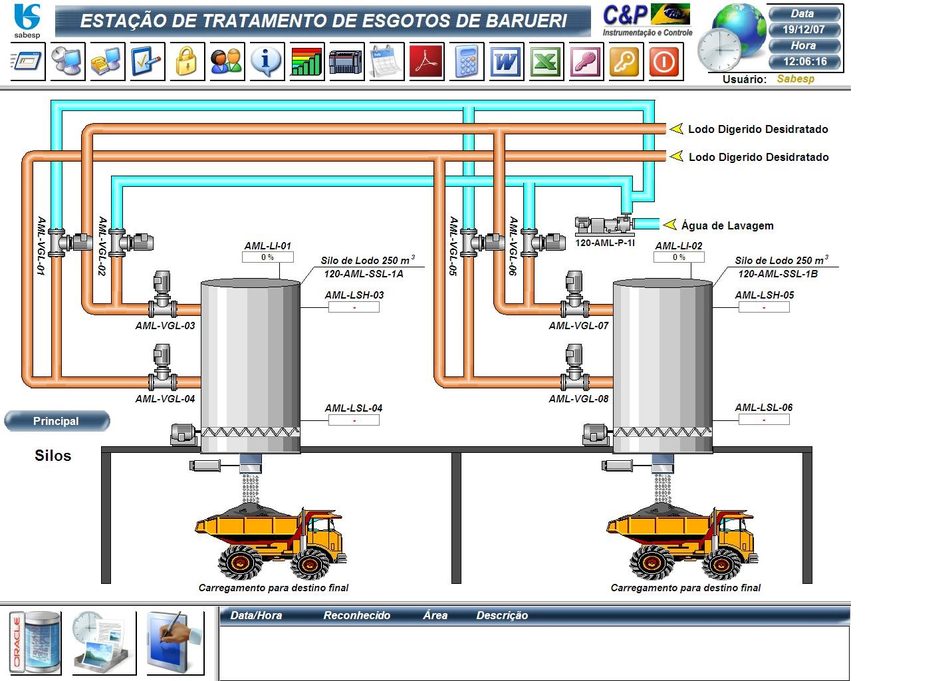The width and height of the screenshot is (952, 681).
Task: Click the screw motor beside silo 1A
Action: 184,435
